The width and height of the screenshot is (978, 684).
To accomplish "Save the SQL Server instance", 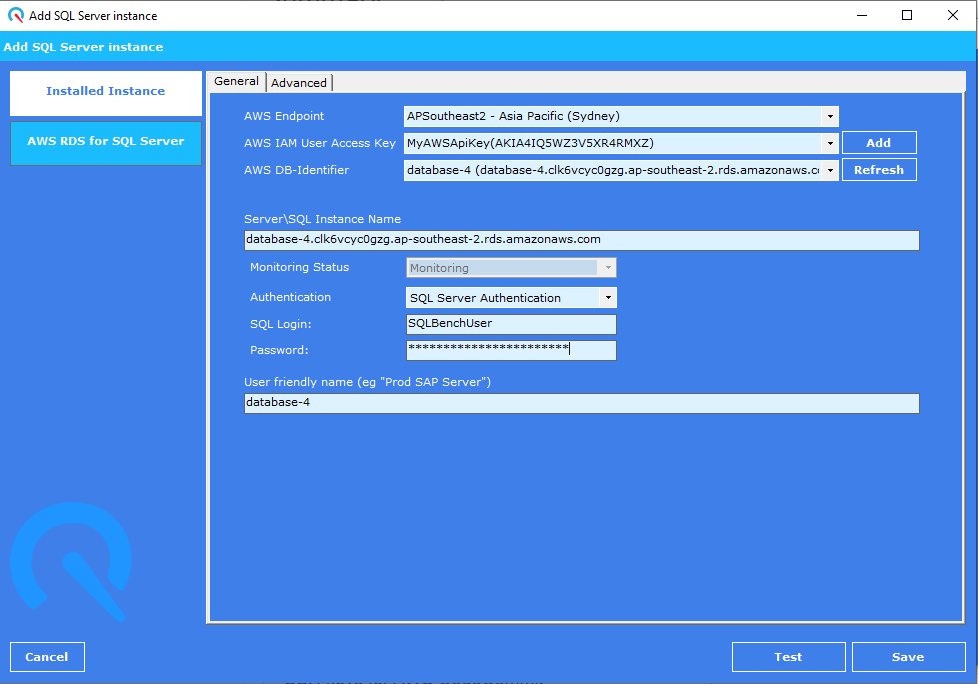I will (x=907, y=657).
